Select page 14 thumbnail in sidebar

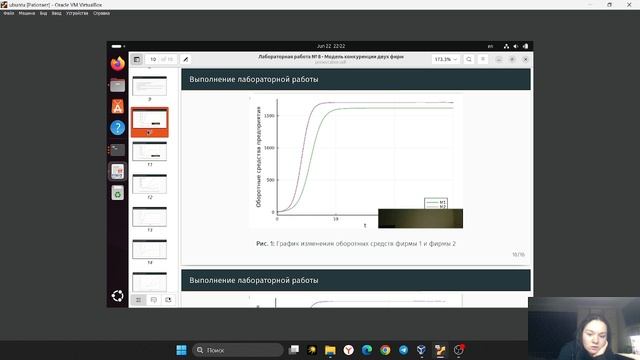(x=150, y=249)
